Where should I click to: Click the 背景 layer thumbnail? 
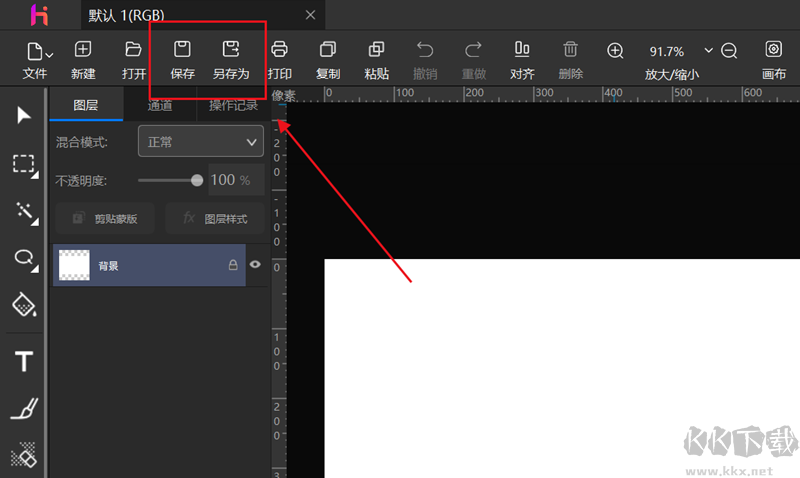pos(74,265)
